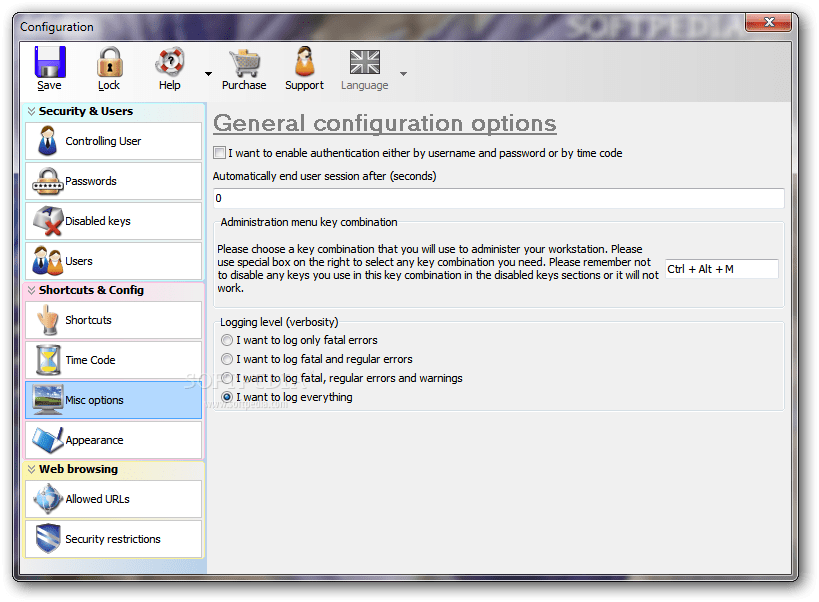Open the Time Code settings
Image resolution: width=819 pixels, height=602 pixels.
point(48,360)
